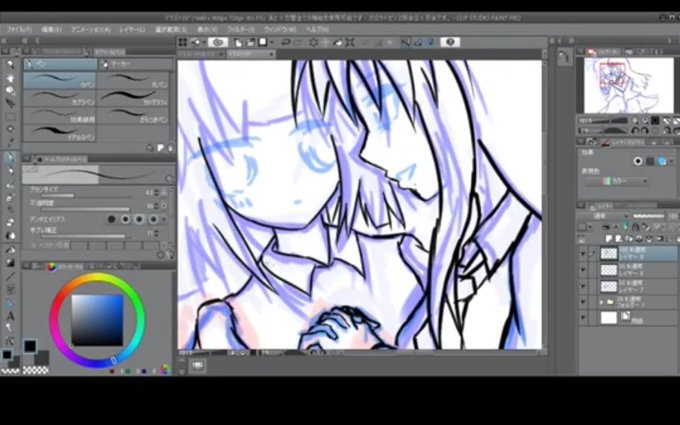Choose the リアルGペン sub tool
This screenshot has width=680, height=425.
60,133
